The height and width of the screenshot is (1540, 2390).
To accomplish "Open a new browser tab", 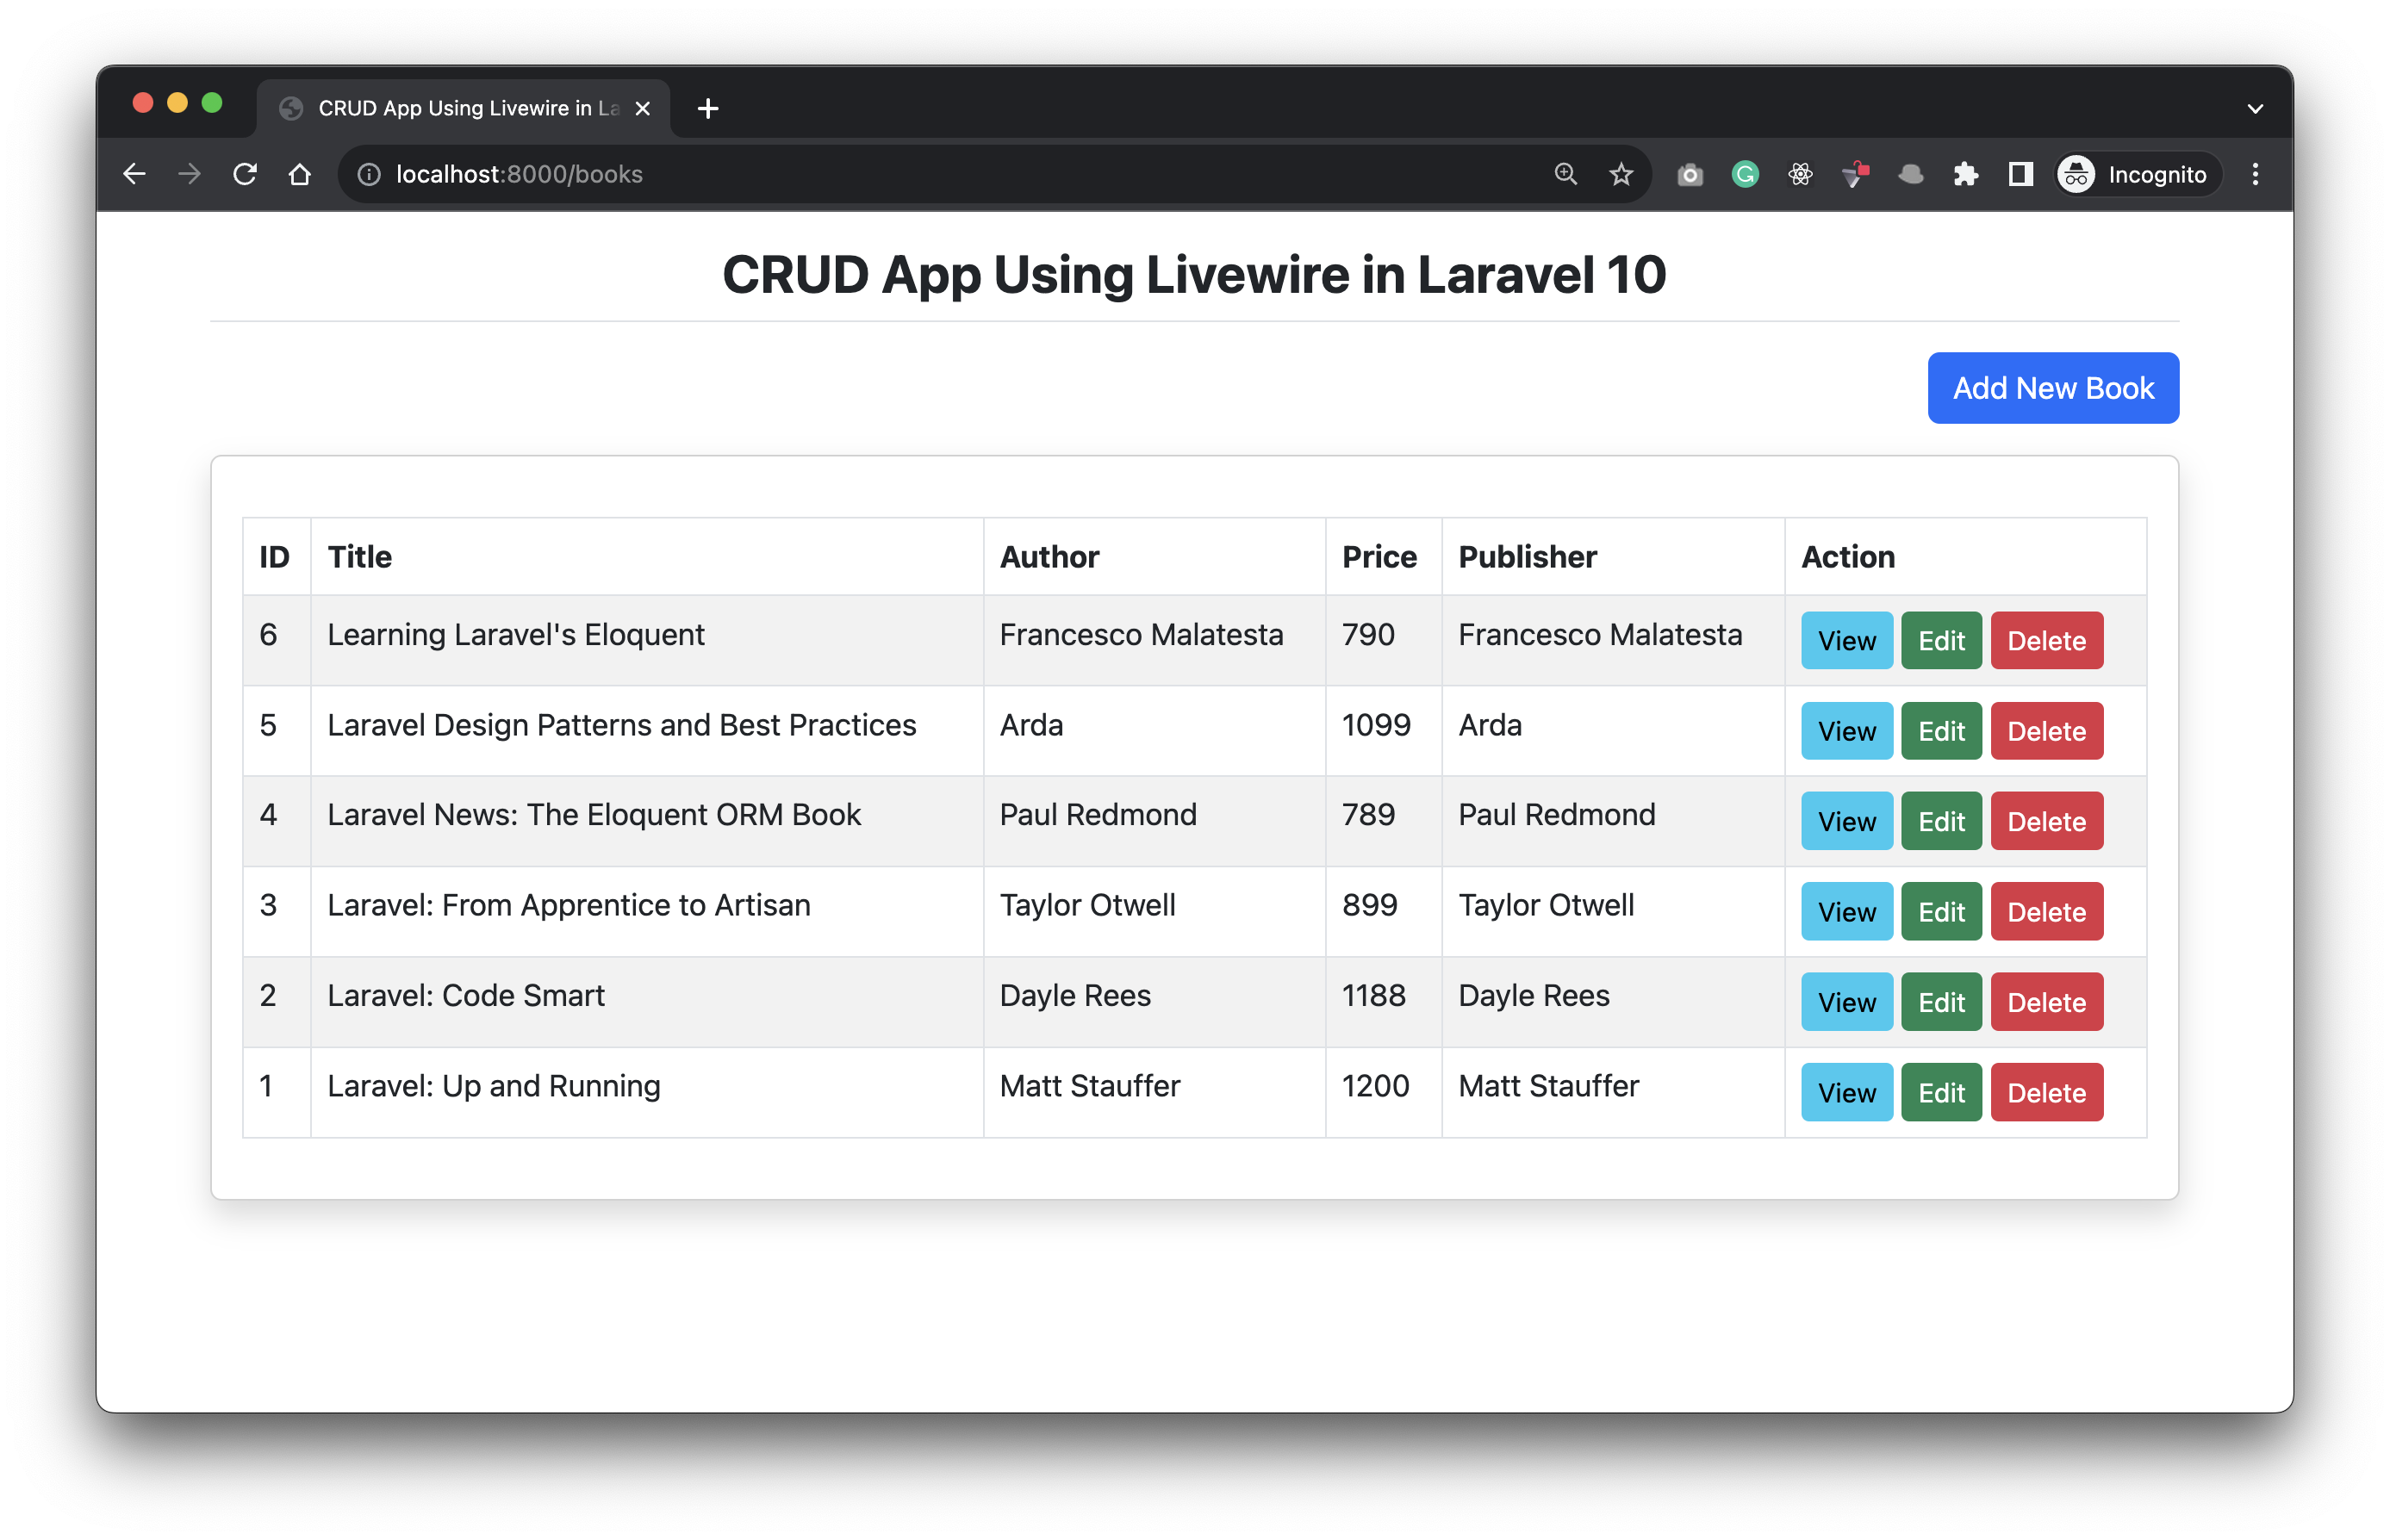I will click(x=707, y=108).
